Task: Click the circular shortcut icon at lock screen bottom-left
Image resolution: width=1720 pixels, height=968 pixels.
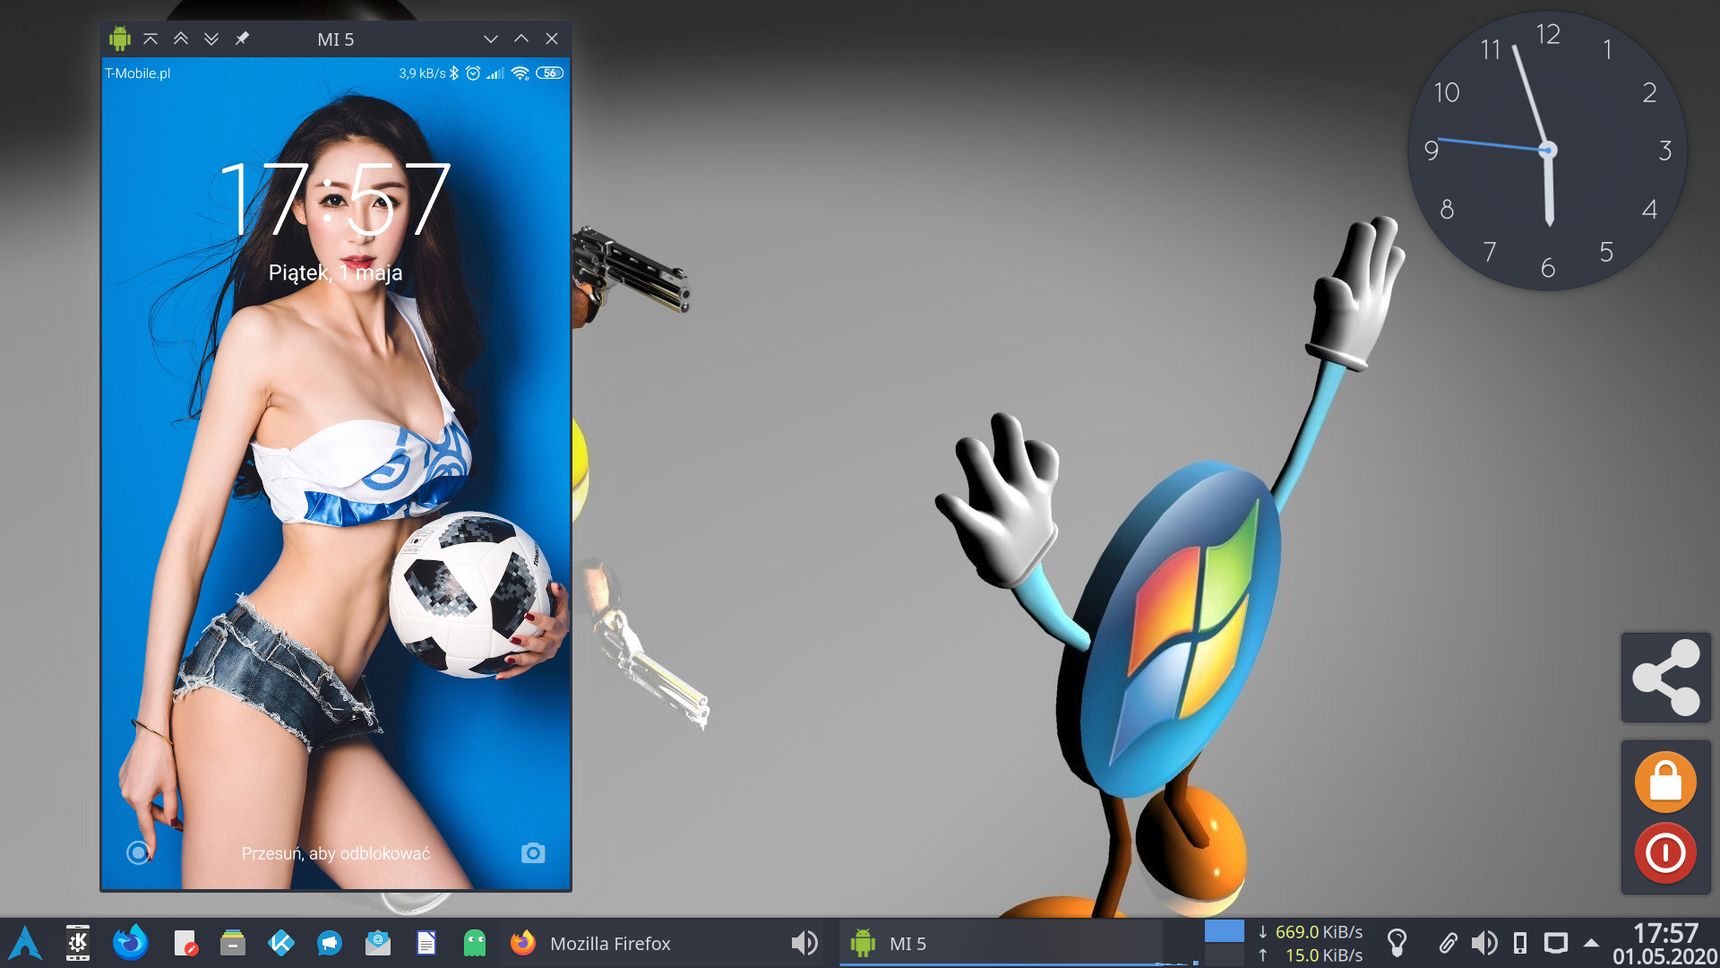Action: click(138, 853)
